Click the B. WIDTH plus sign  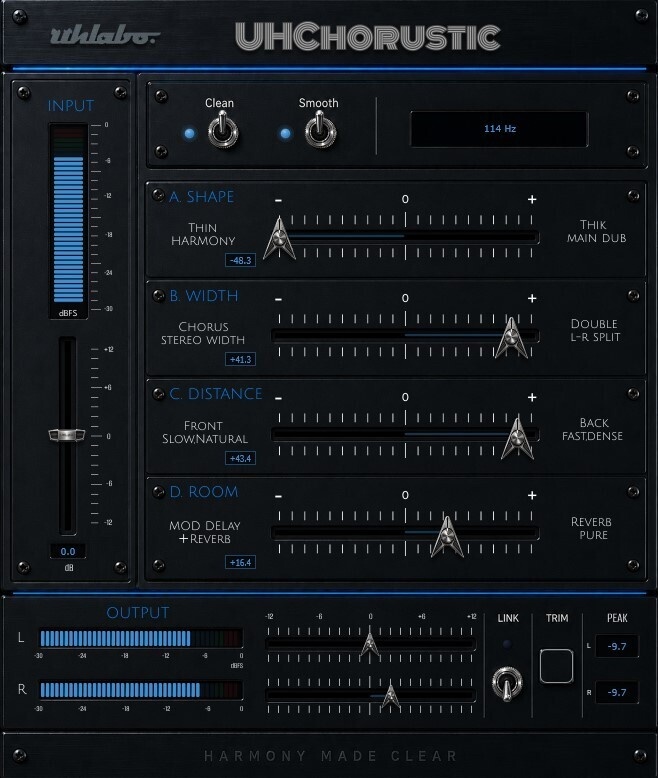point(532,298)
